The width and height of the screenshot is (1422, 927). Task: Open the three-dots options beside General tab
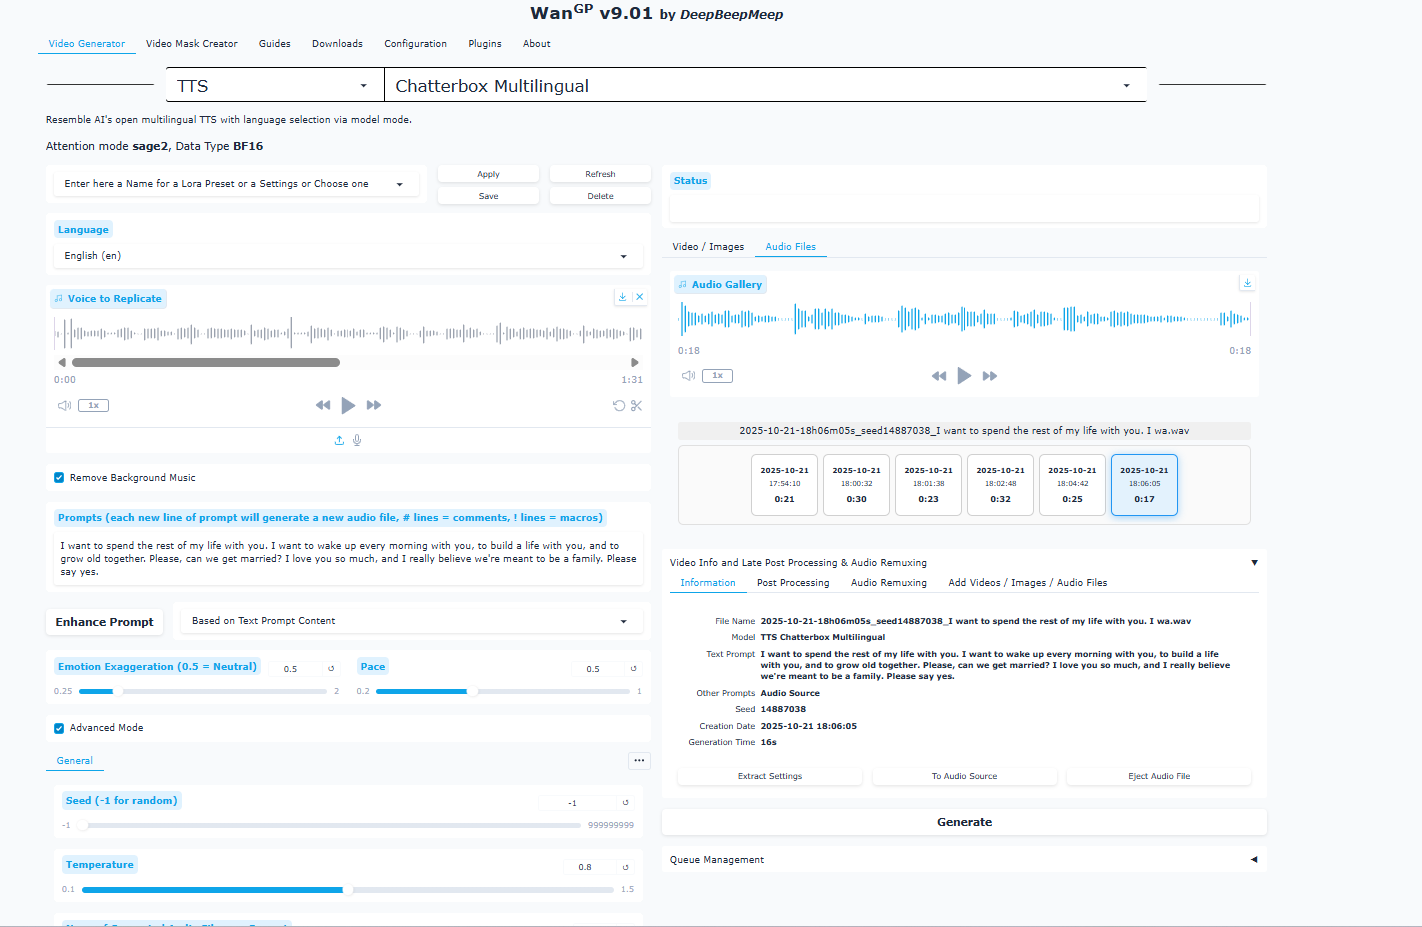coord(639,761)
